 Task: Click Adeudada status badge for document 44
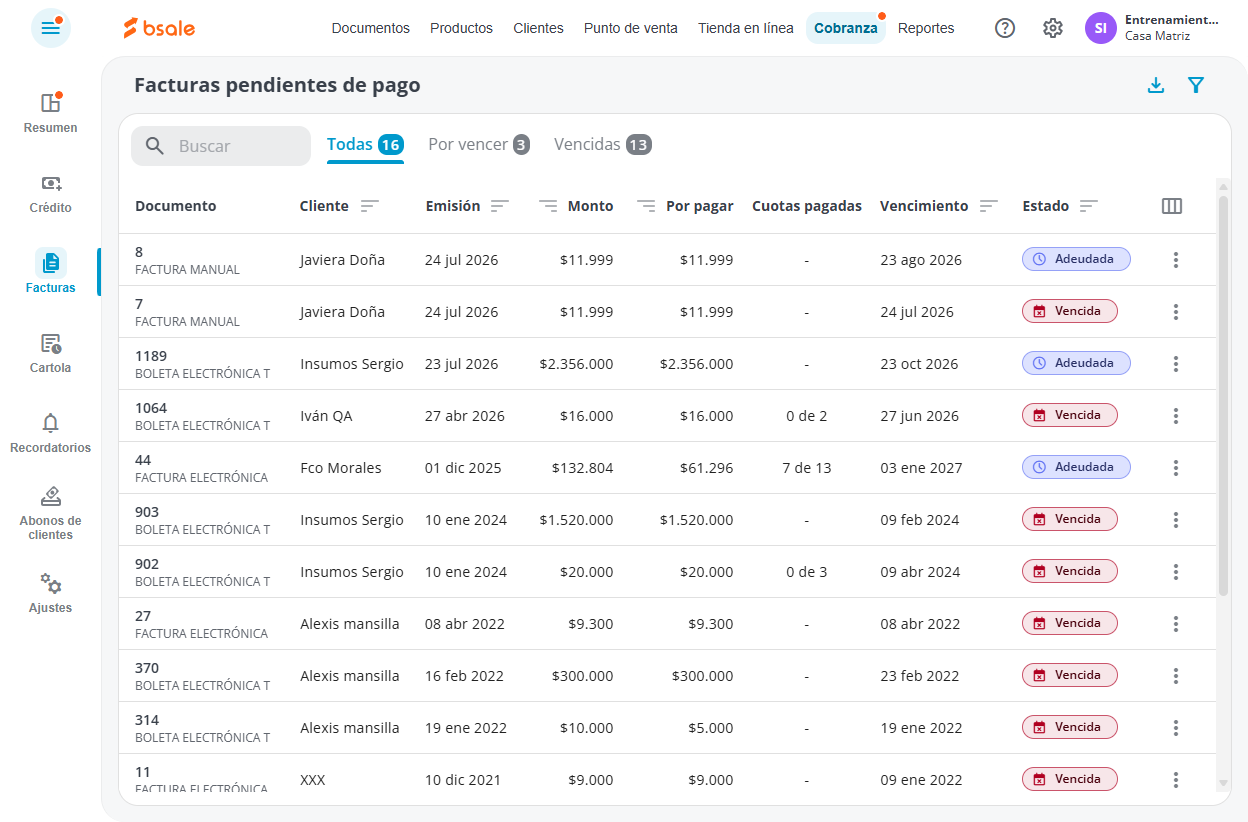1076,467
